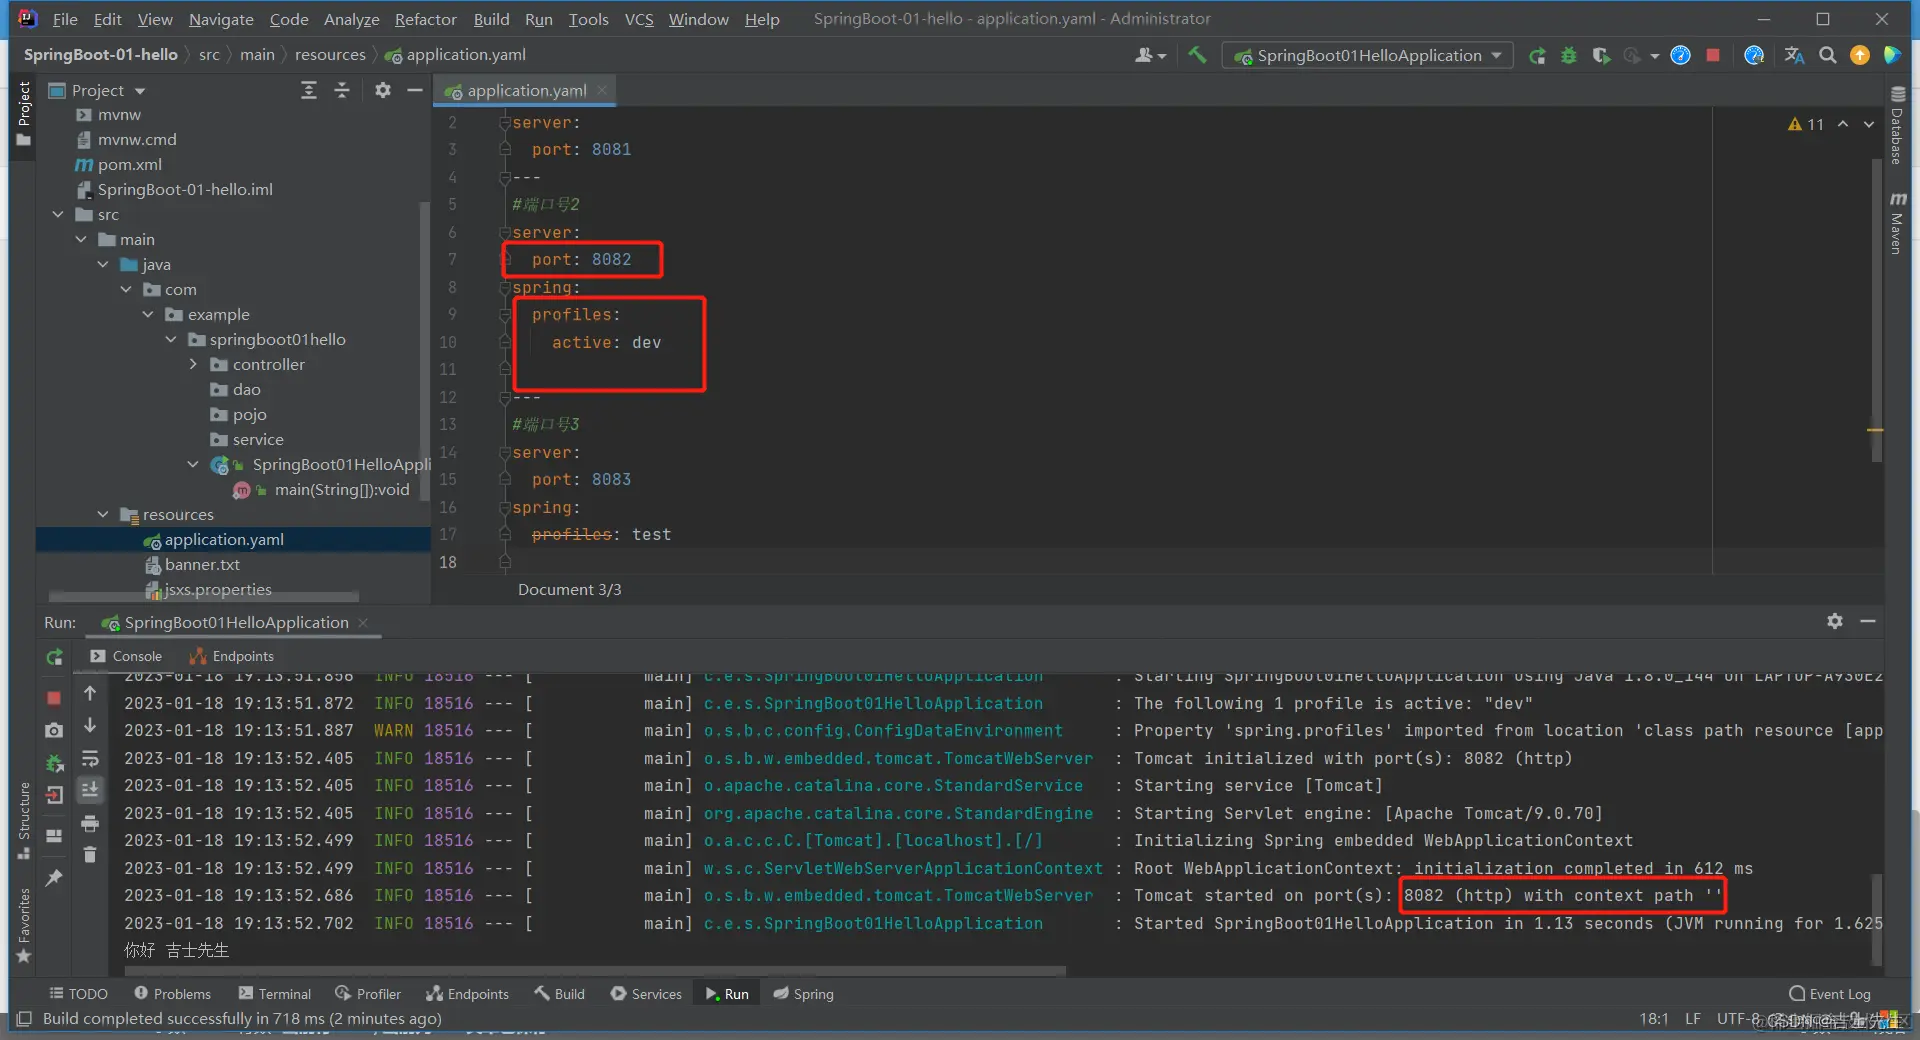Screen dimensions: 1920x1040
Task: Collapse the resources folder chevron
Action: point(103,514)
